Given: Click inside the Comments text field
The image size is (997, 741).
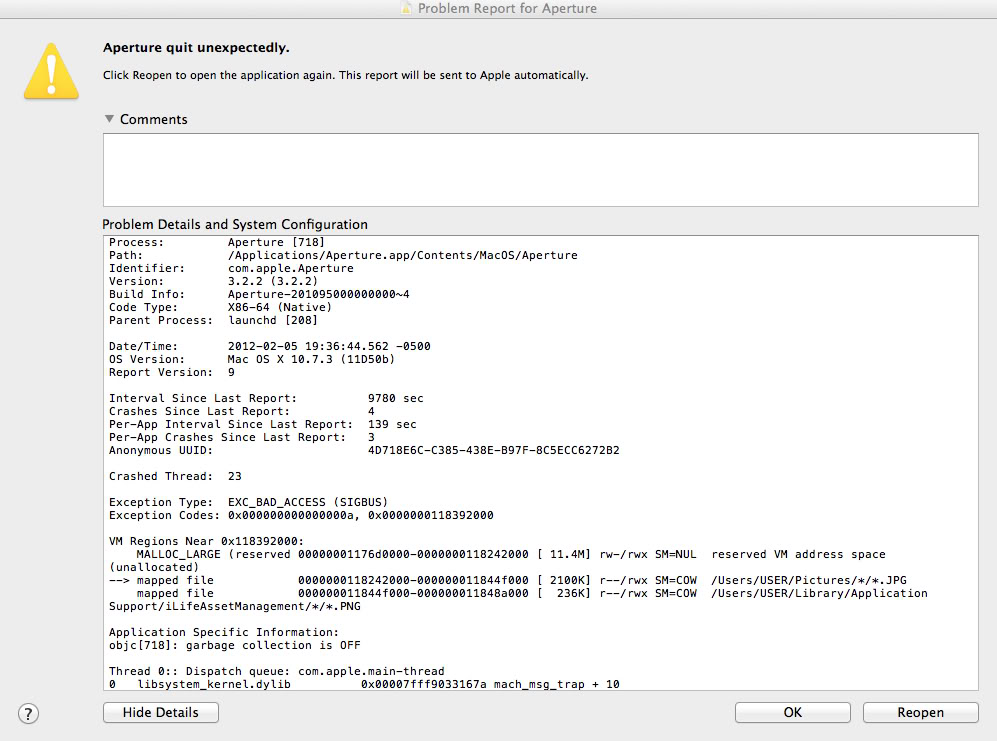Looking at the screenshot, I should pos(540,170).
